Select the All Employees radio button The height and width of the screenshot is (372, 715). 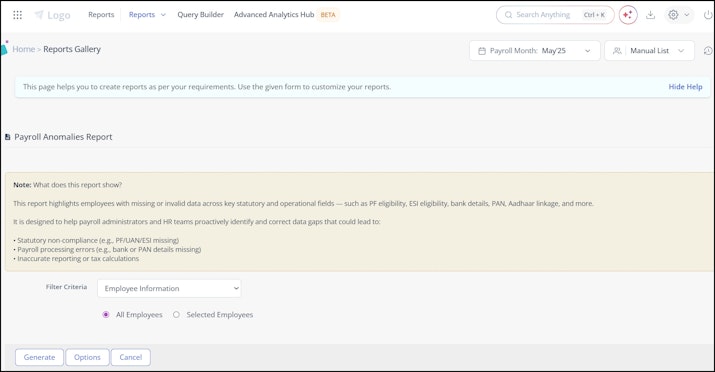pyautogui.click(x=106, y=315)
